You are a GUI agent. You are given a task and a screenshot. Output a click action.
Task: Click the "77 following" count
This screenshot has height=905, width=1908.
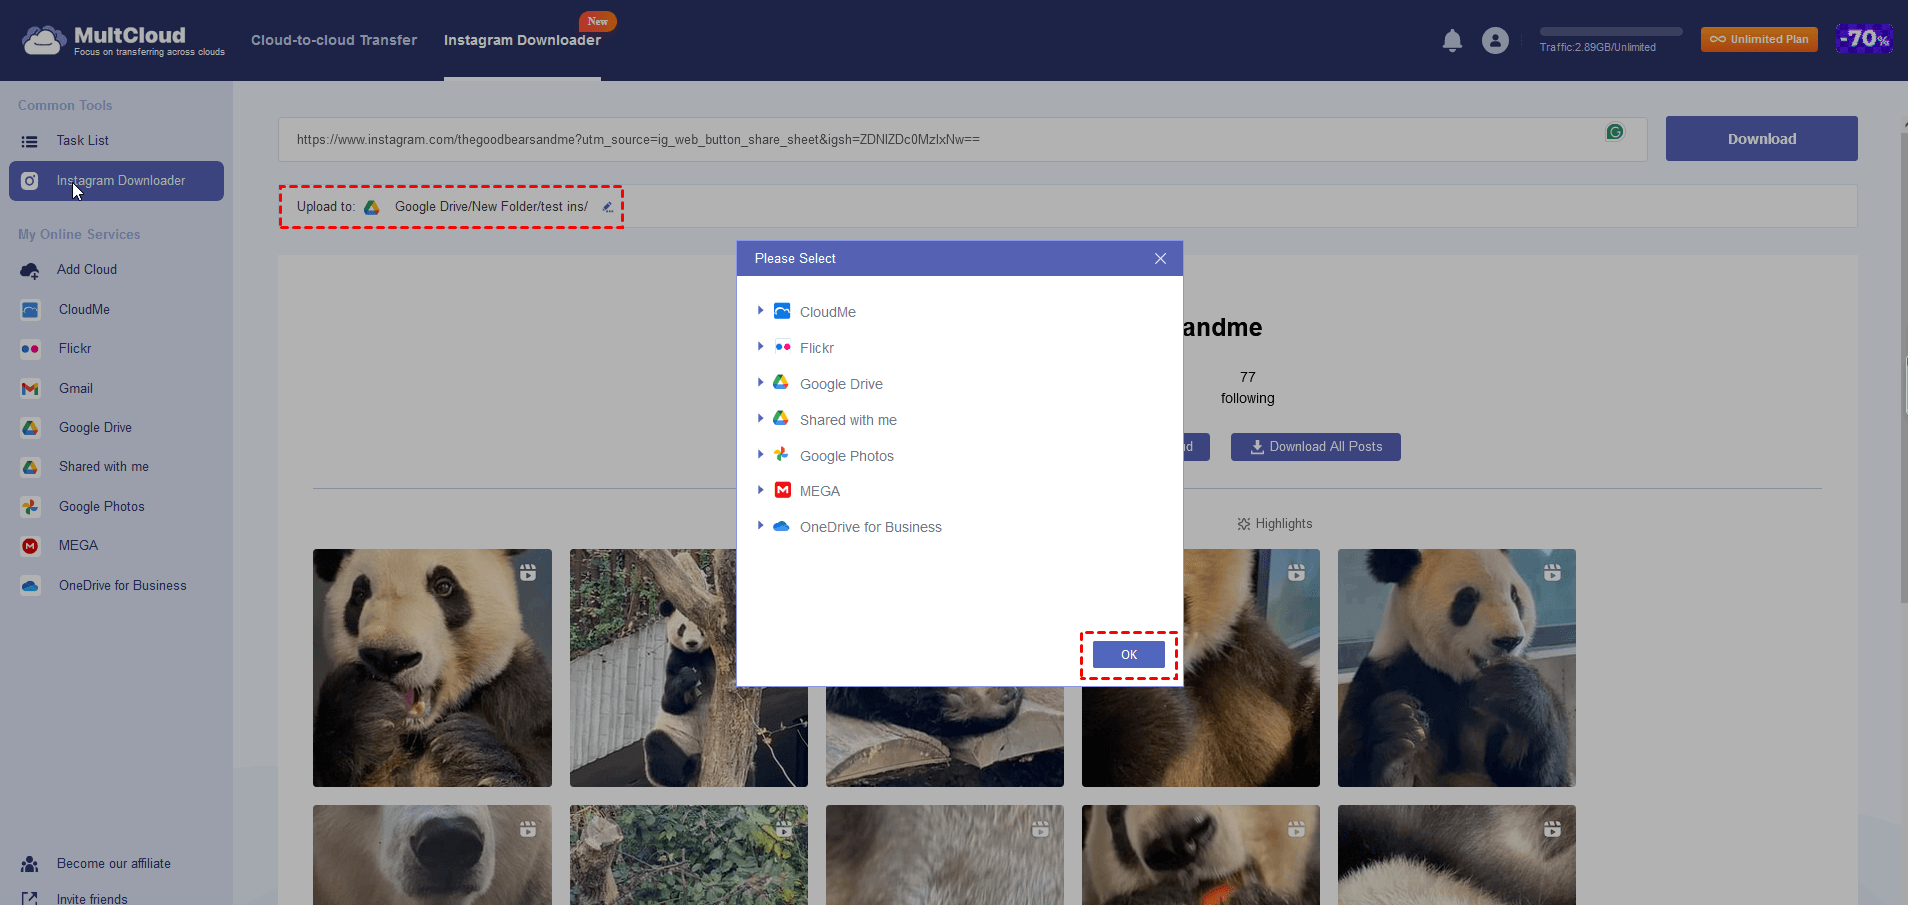coord(1247,388)
